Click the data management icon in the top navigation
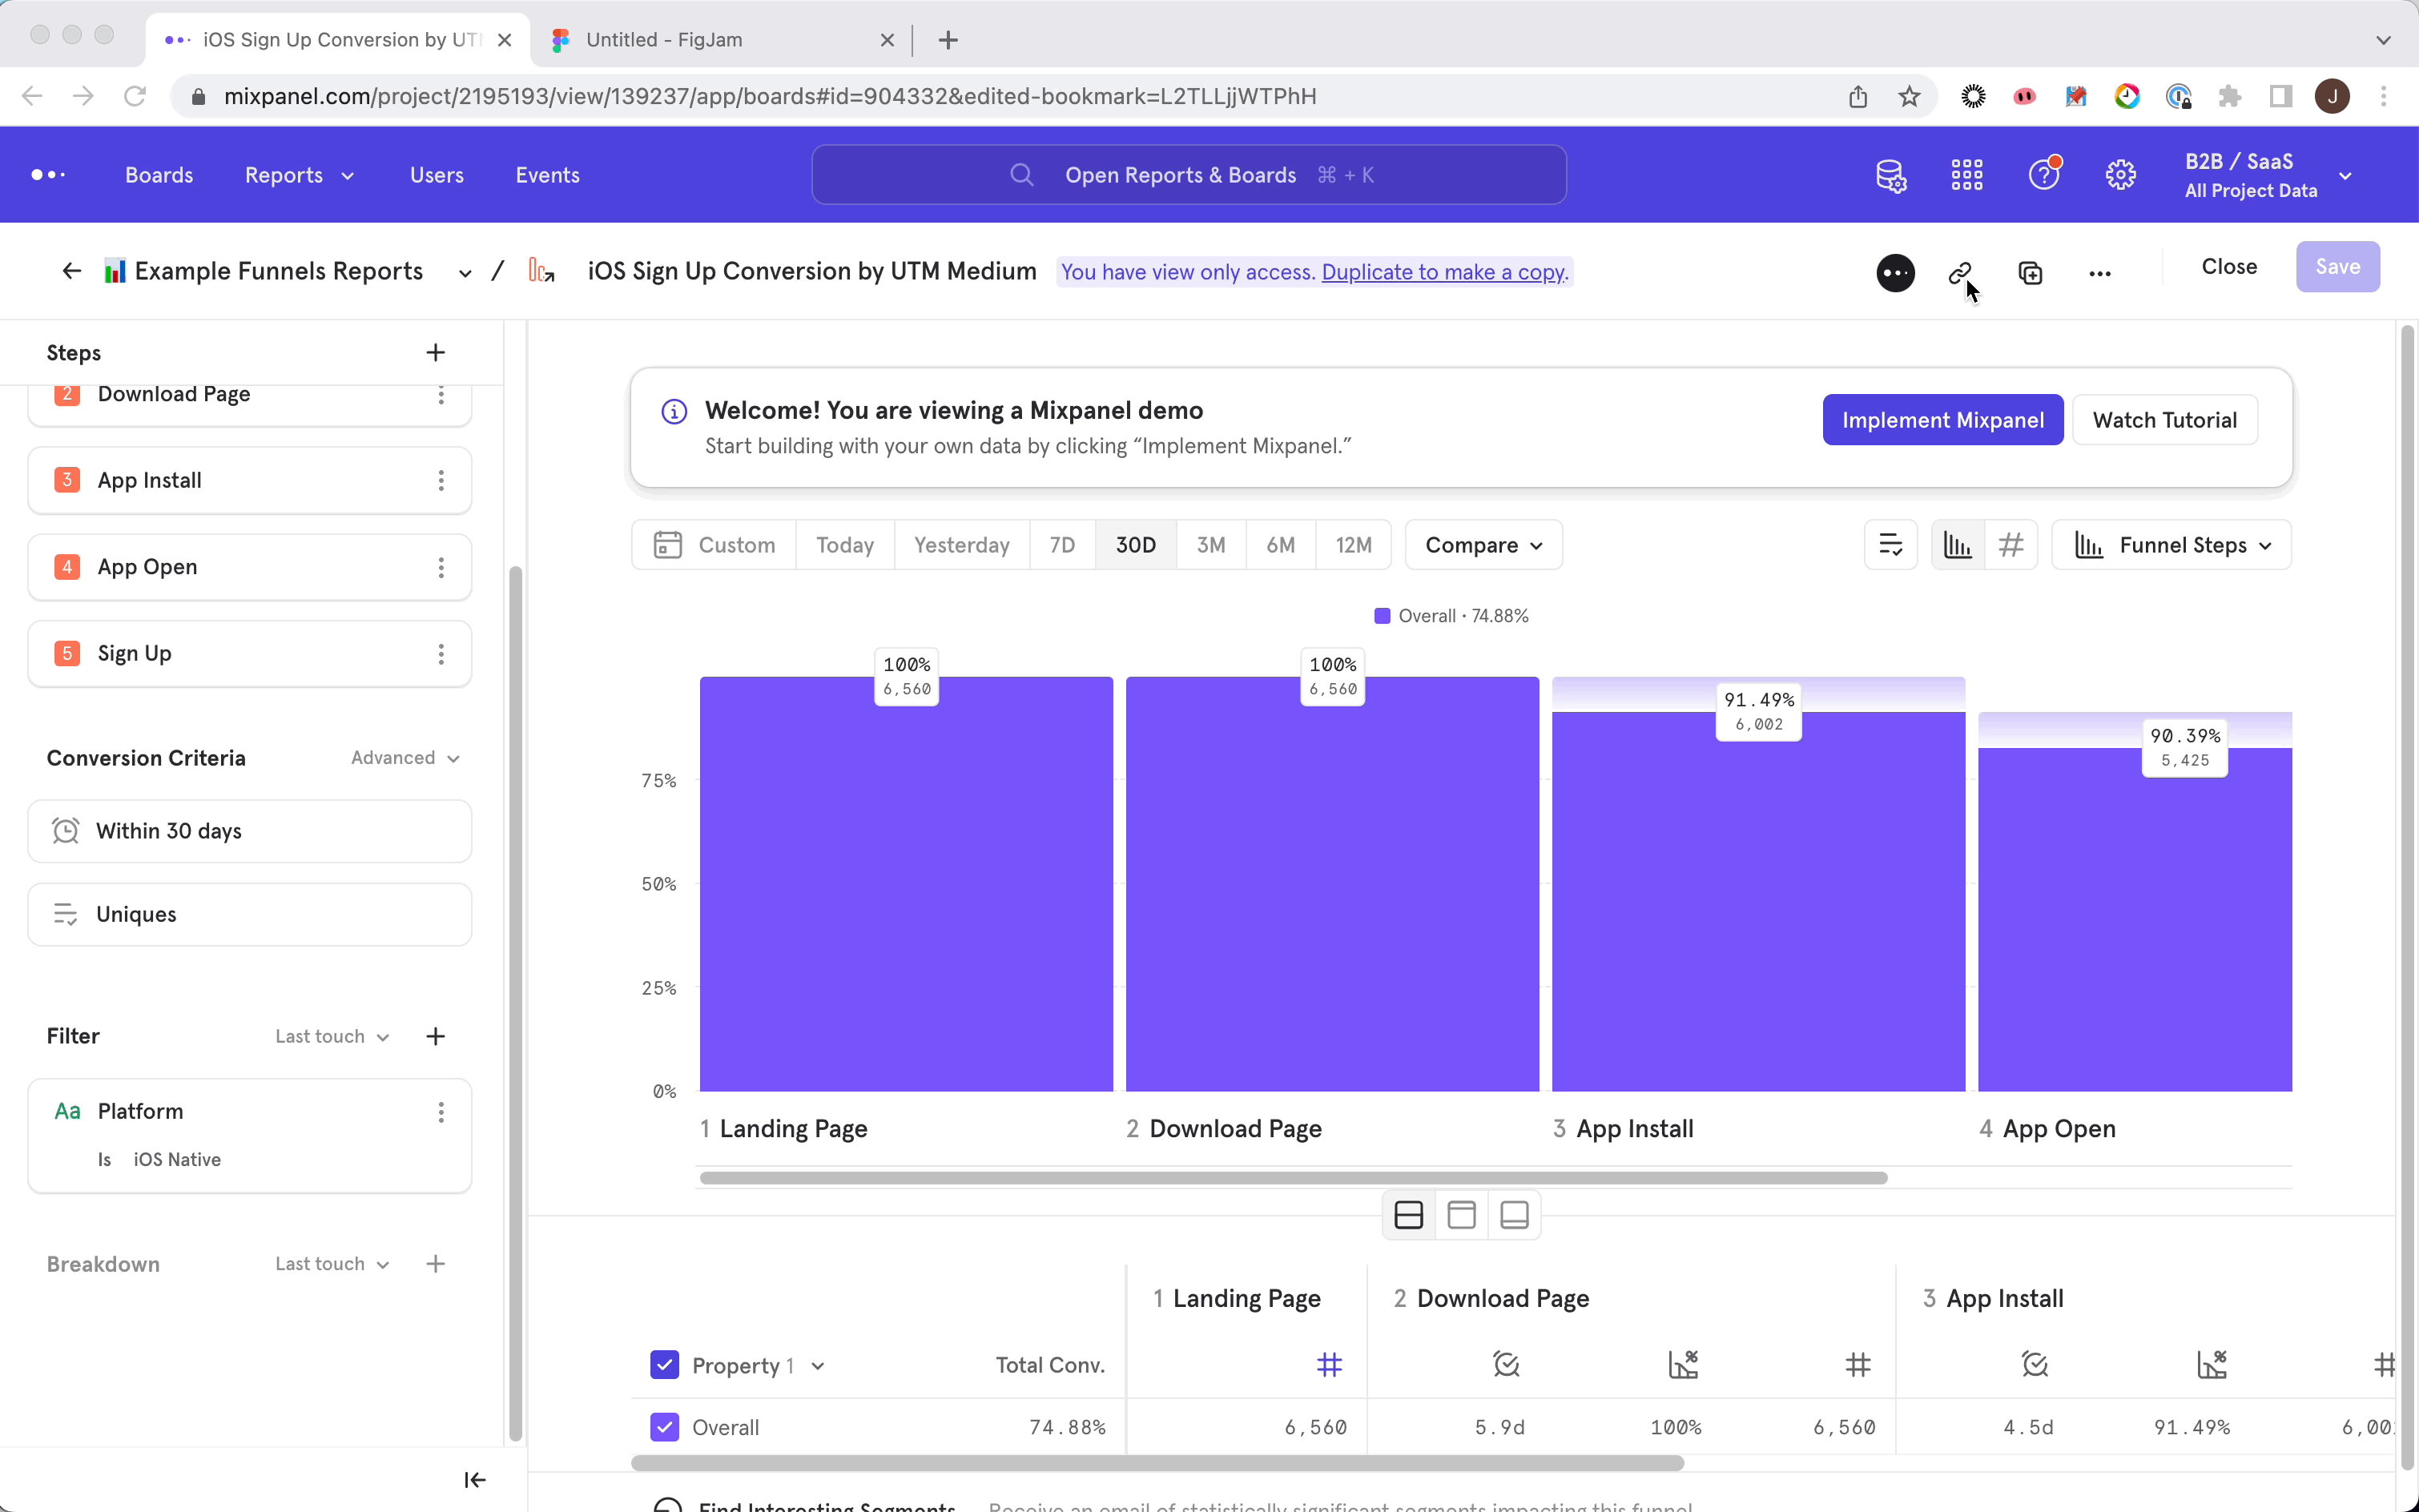 pyautogui.click(x=1890, y=174)
